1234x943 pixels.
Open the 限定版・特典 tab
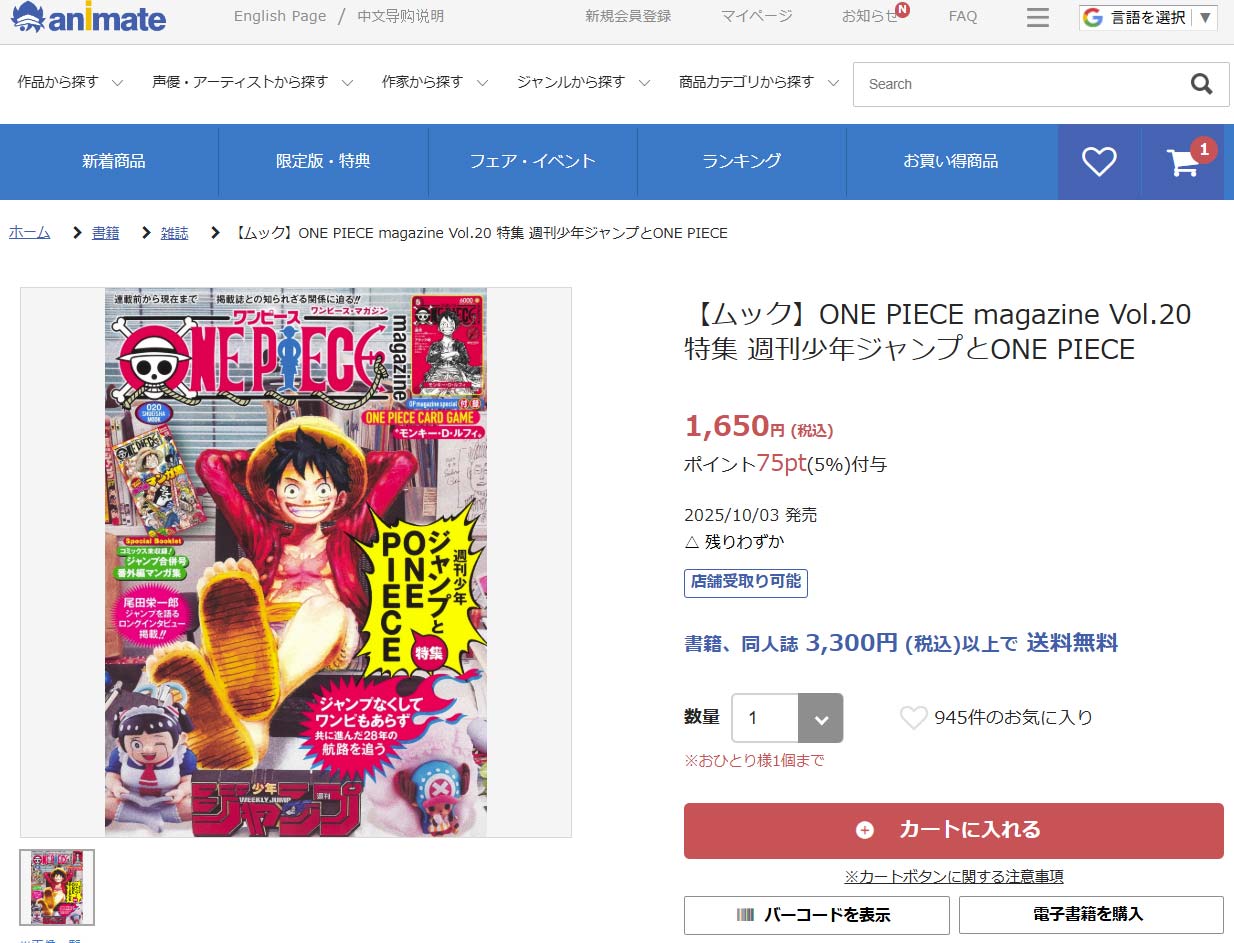pyautogui.click(x=323, y=161)
